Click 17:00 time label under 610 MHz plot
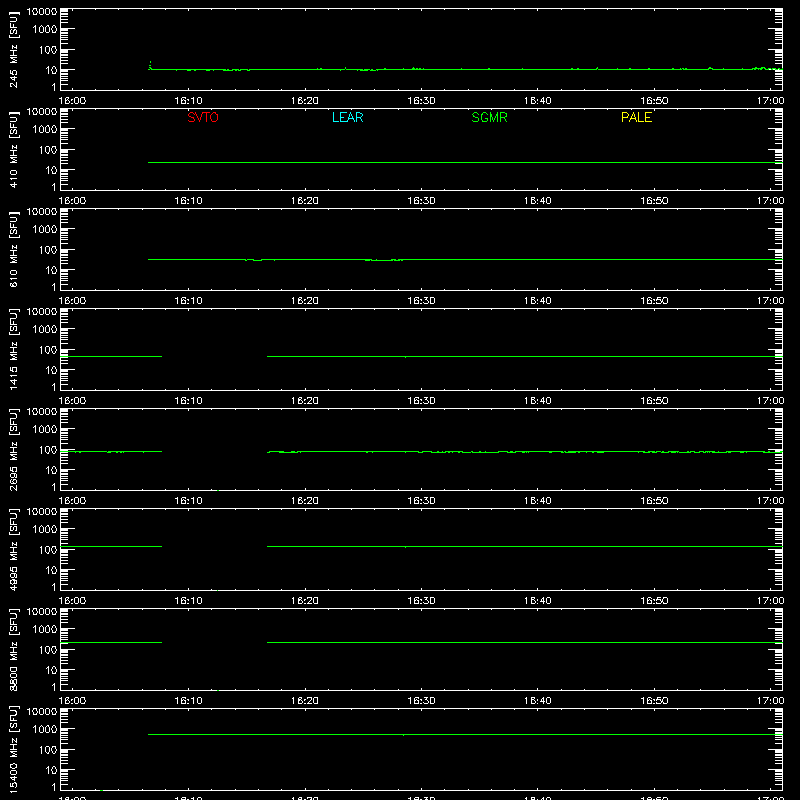 click(x=770, y=301)
